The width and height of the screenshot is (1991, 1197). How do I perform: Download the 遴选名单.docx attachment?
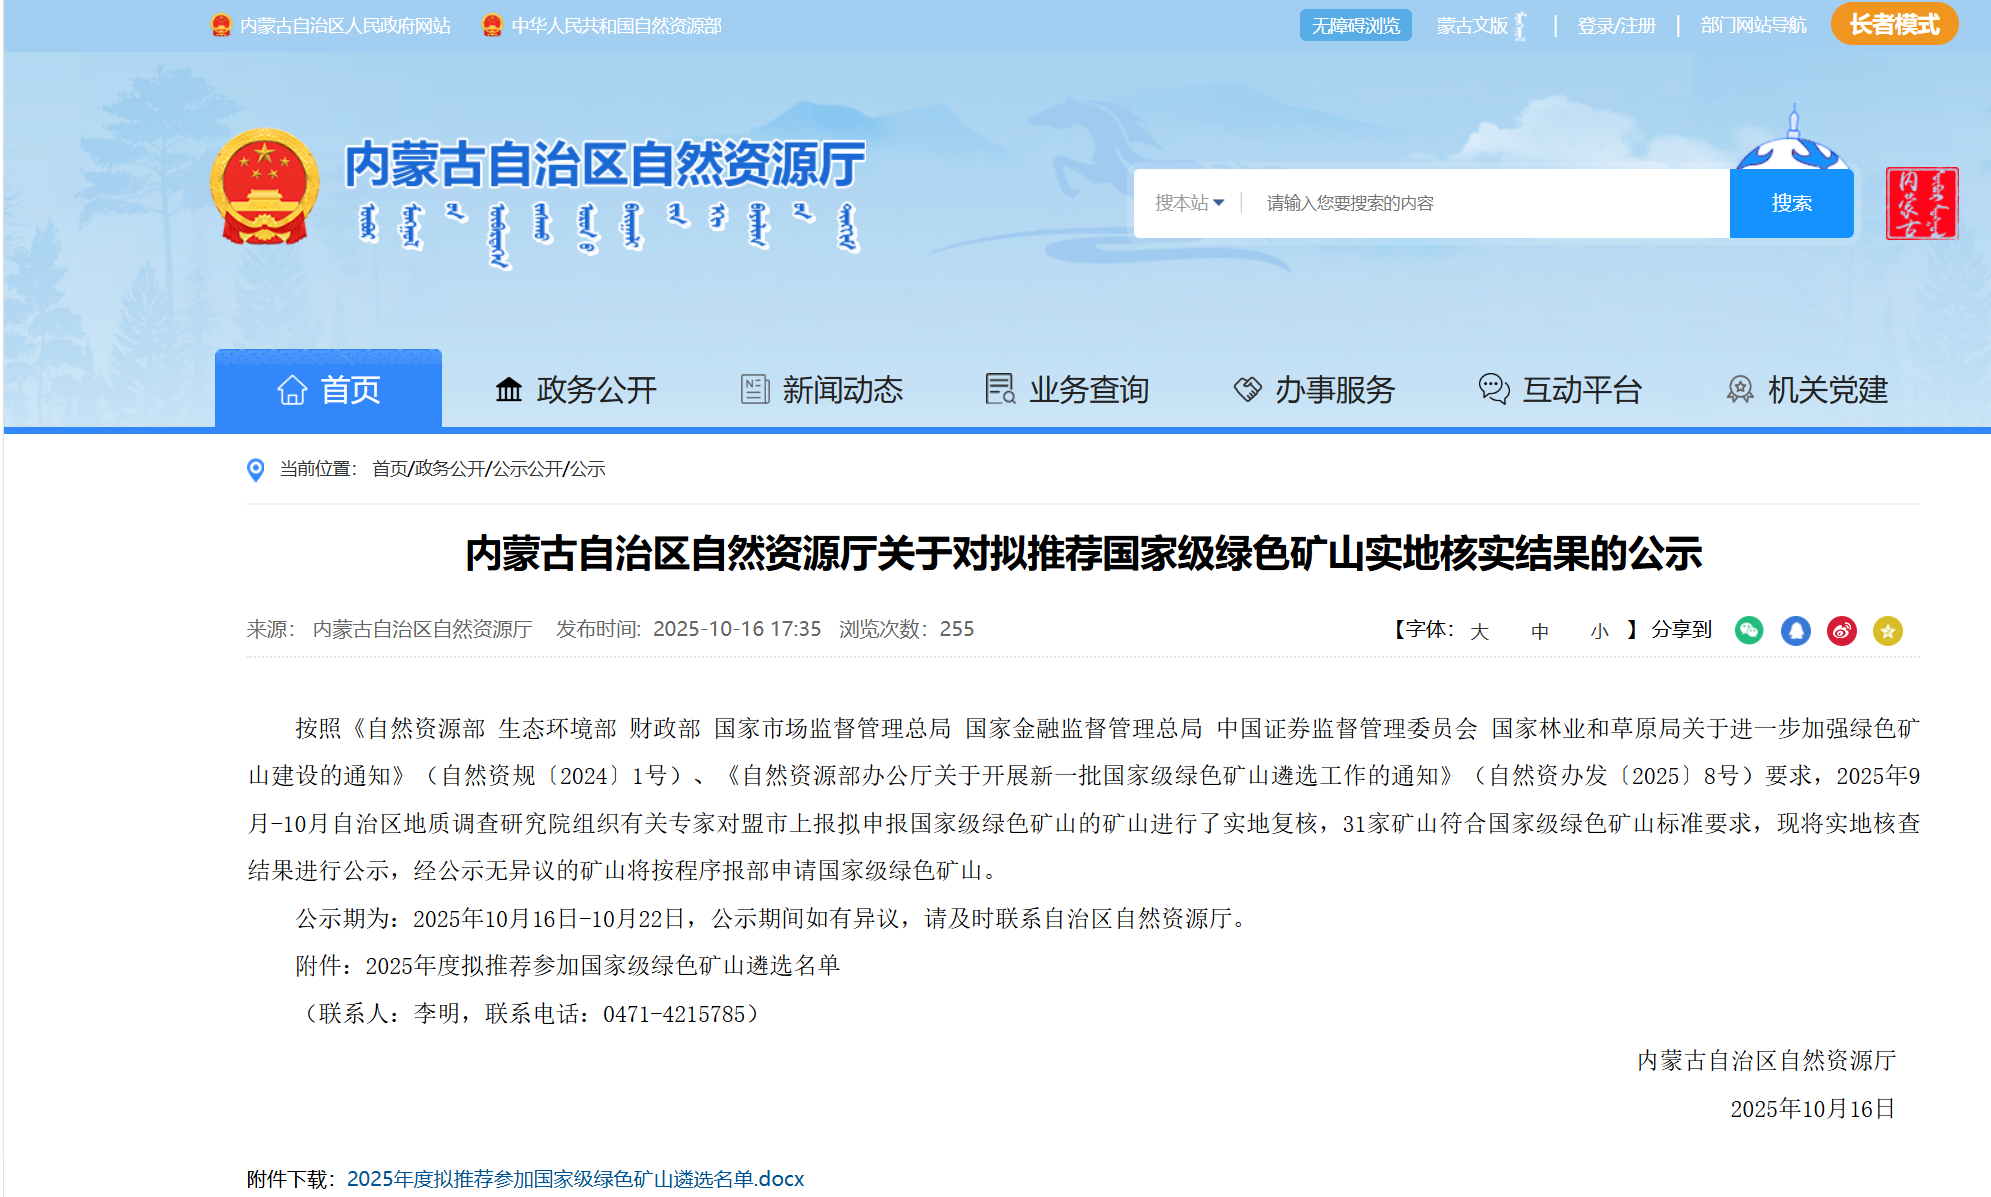pyautogui.click(x=575, y=1179)
